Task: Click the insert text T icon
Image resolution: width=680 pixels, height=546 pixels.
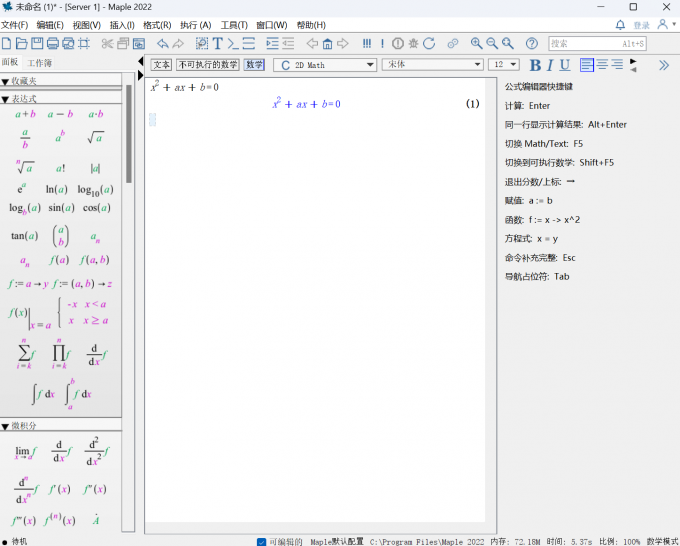Action: [217, 43]
